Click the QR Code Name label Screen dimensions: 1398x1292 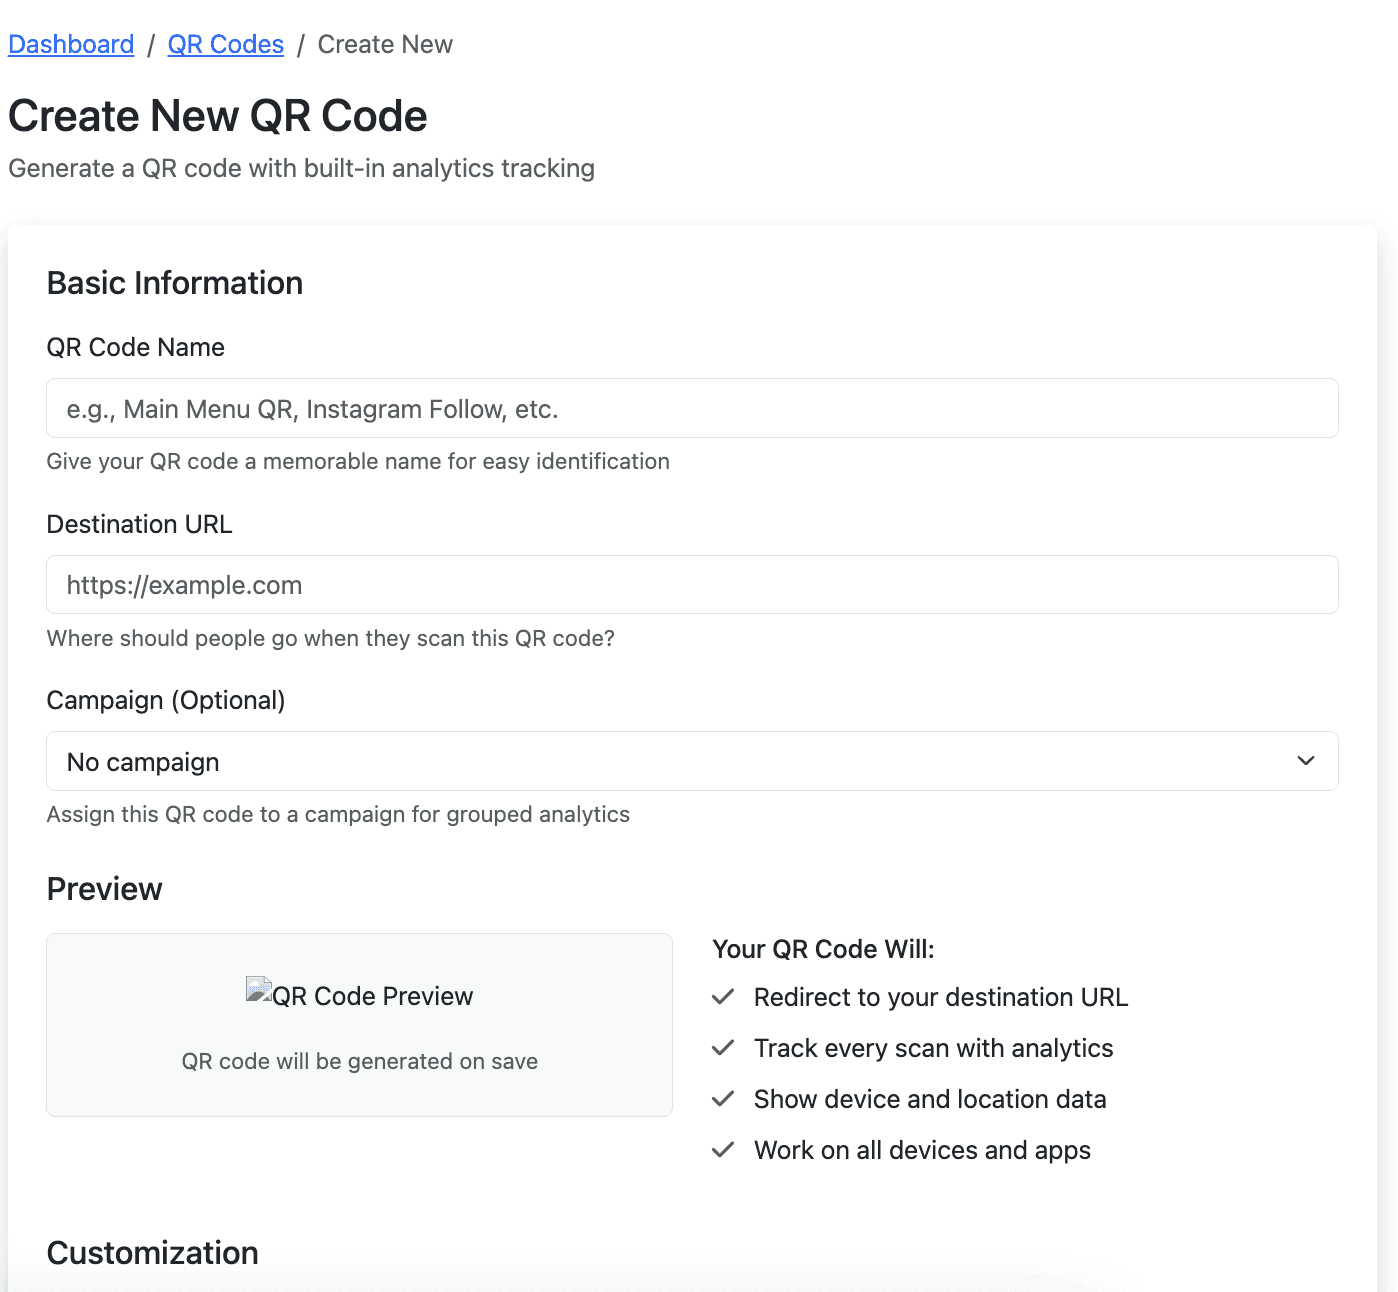pos(136,347)
